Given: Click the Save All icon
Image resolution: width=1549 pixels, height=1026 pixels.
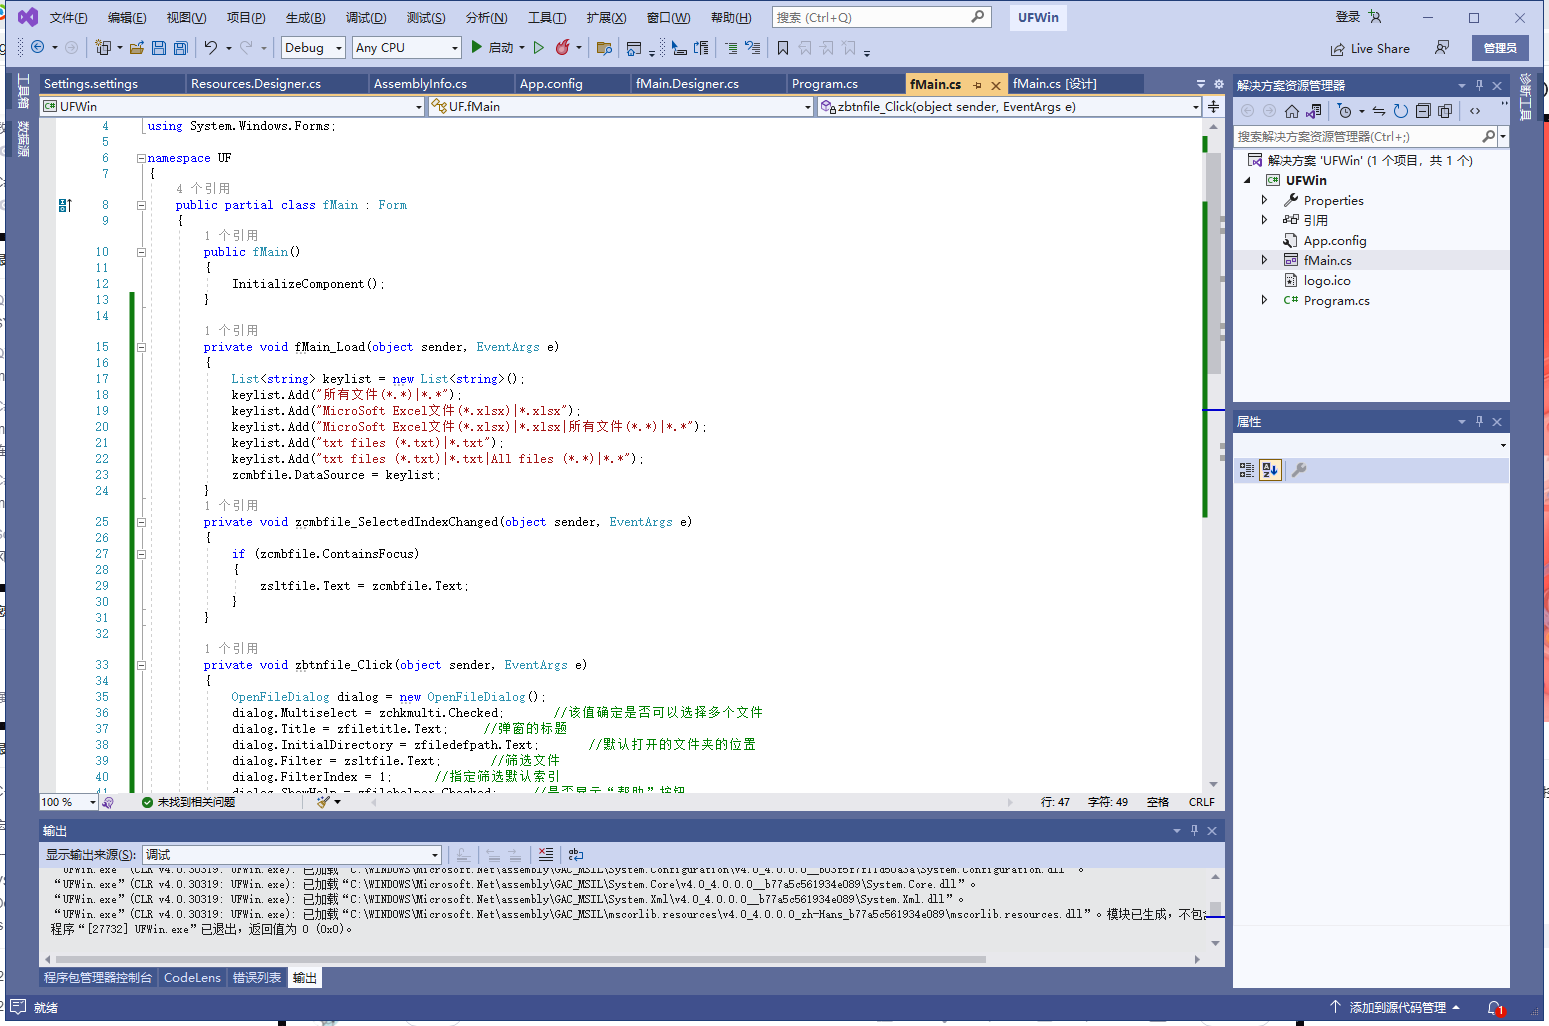Looking at the screenshot, I should pos(181,47).
